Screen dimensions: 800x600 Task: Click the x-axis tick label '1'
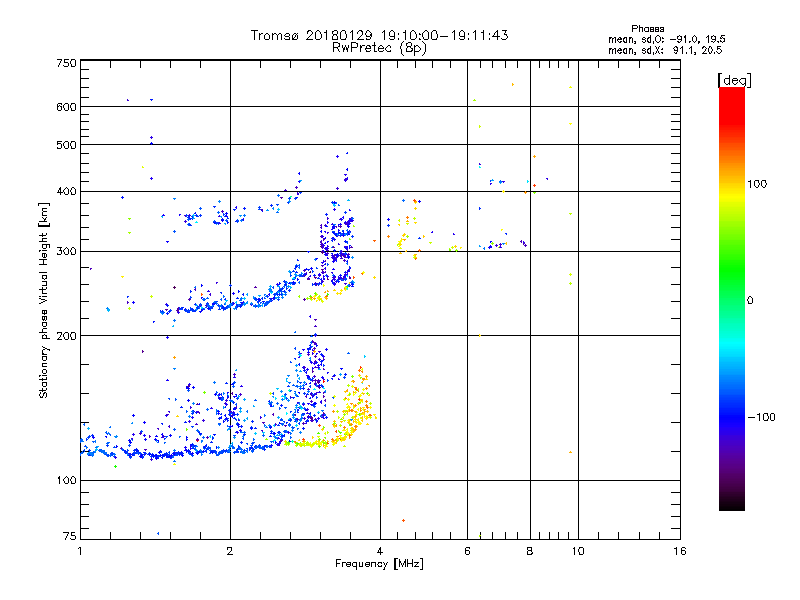pyautogui.click(x=80, y=551)
